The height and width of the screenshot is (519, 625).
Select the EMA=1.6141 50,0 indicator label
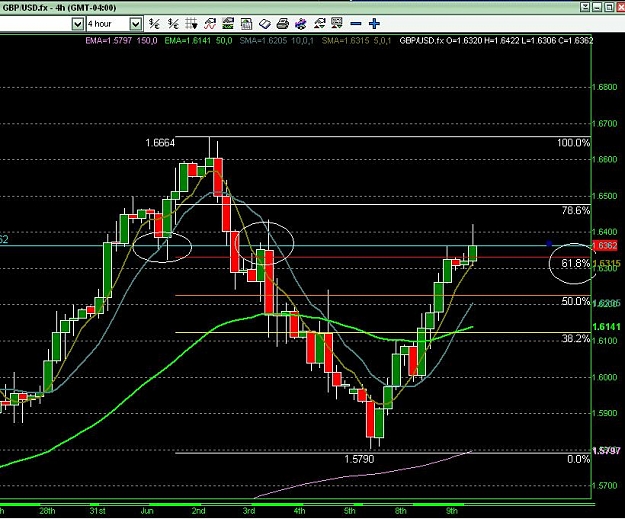click(198, 40)
